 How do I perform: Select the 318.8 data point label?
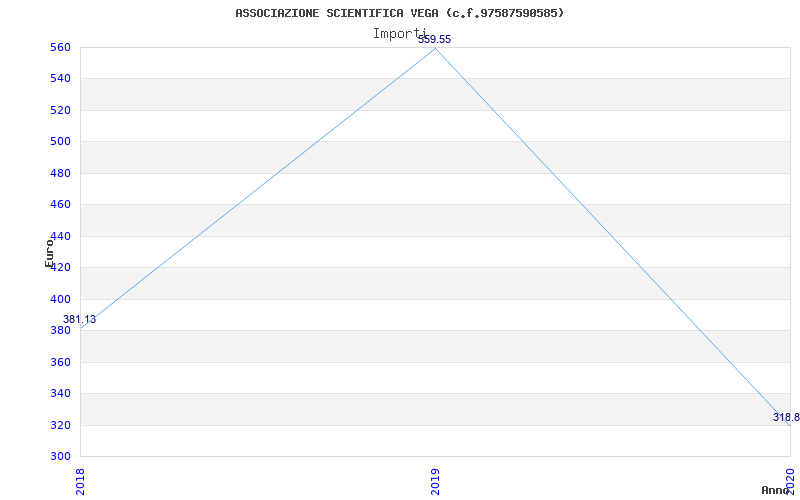[x=786, y=417]
